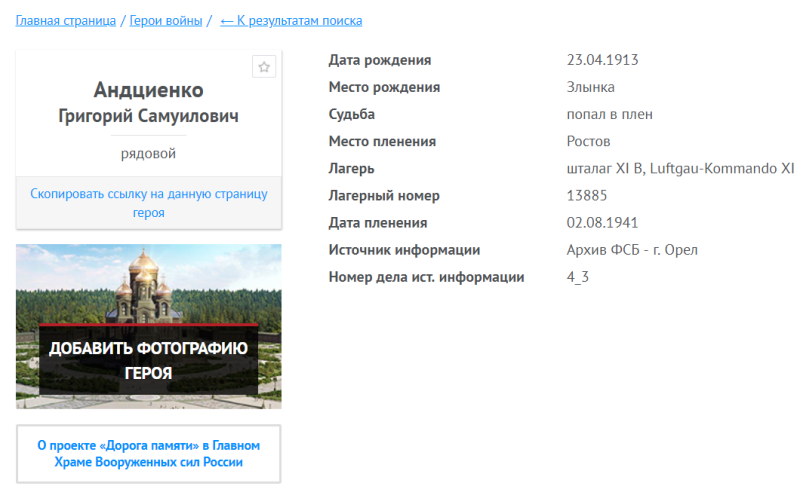Click the Место пленения label
This screenshot has width=800, height=489.
pos(382,141)
